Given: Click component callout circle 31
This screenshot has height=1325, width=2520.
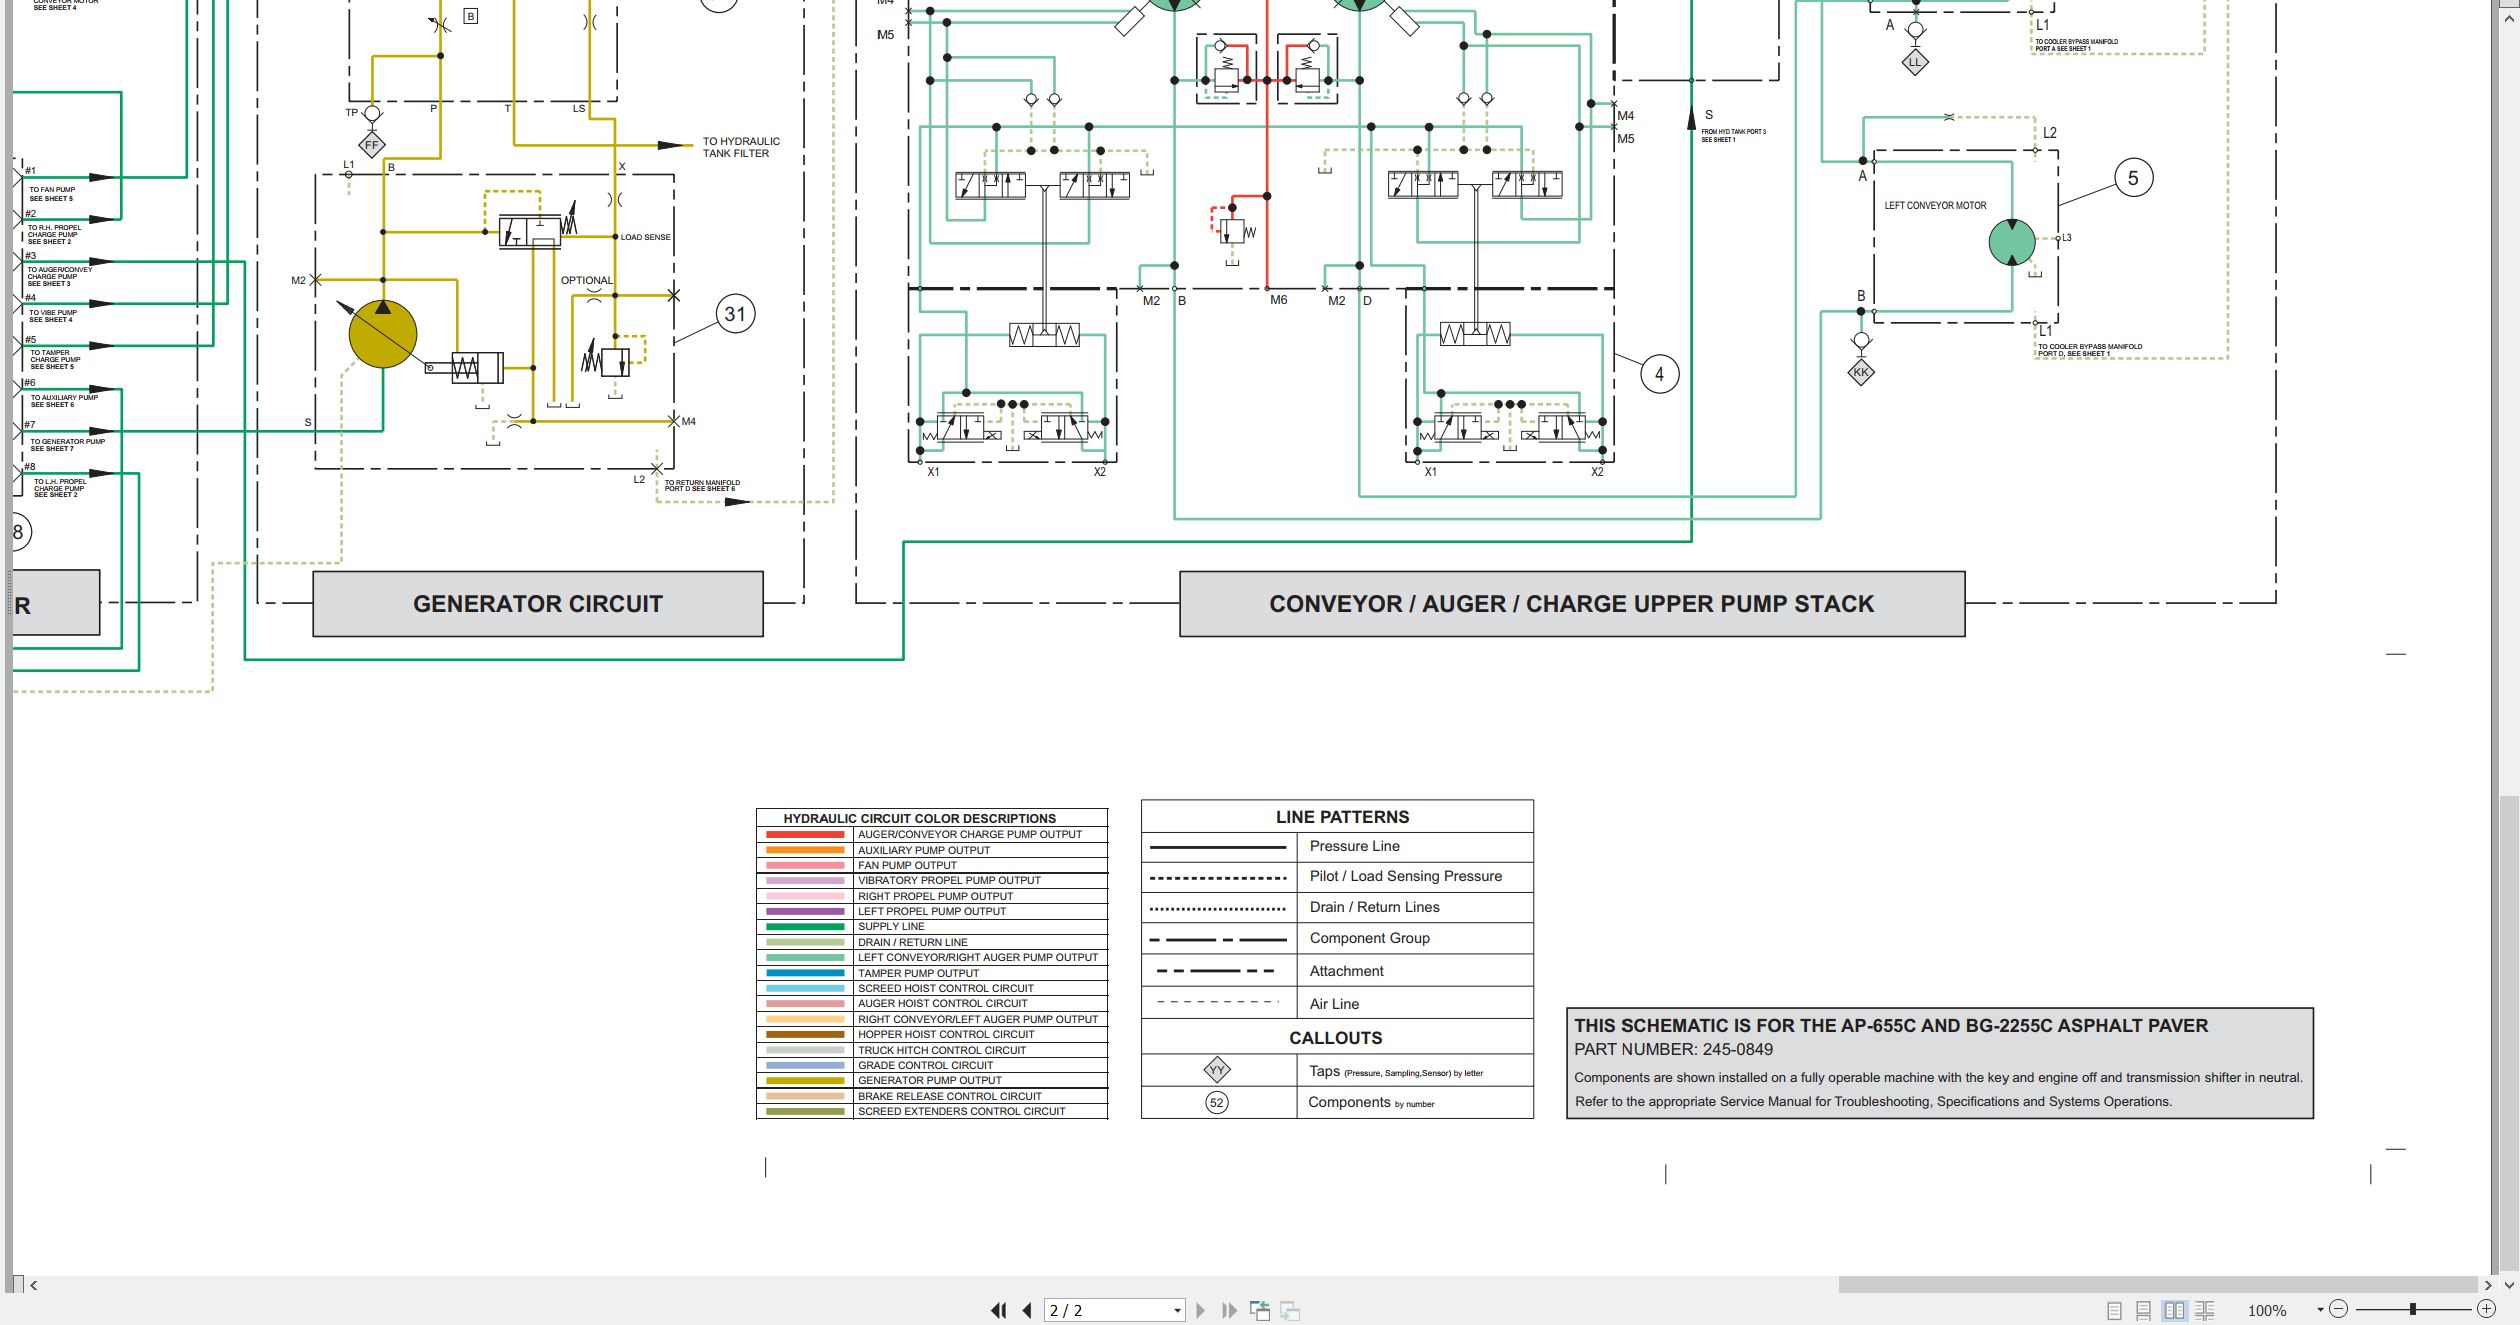Looking at the screenshot, I should 735,314.
